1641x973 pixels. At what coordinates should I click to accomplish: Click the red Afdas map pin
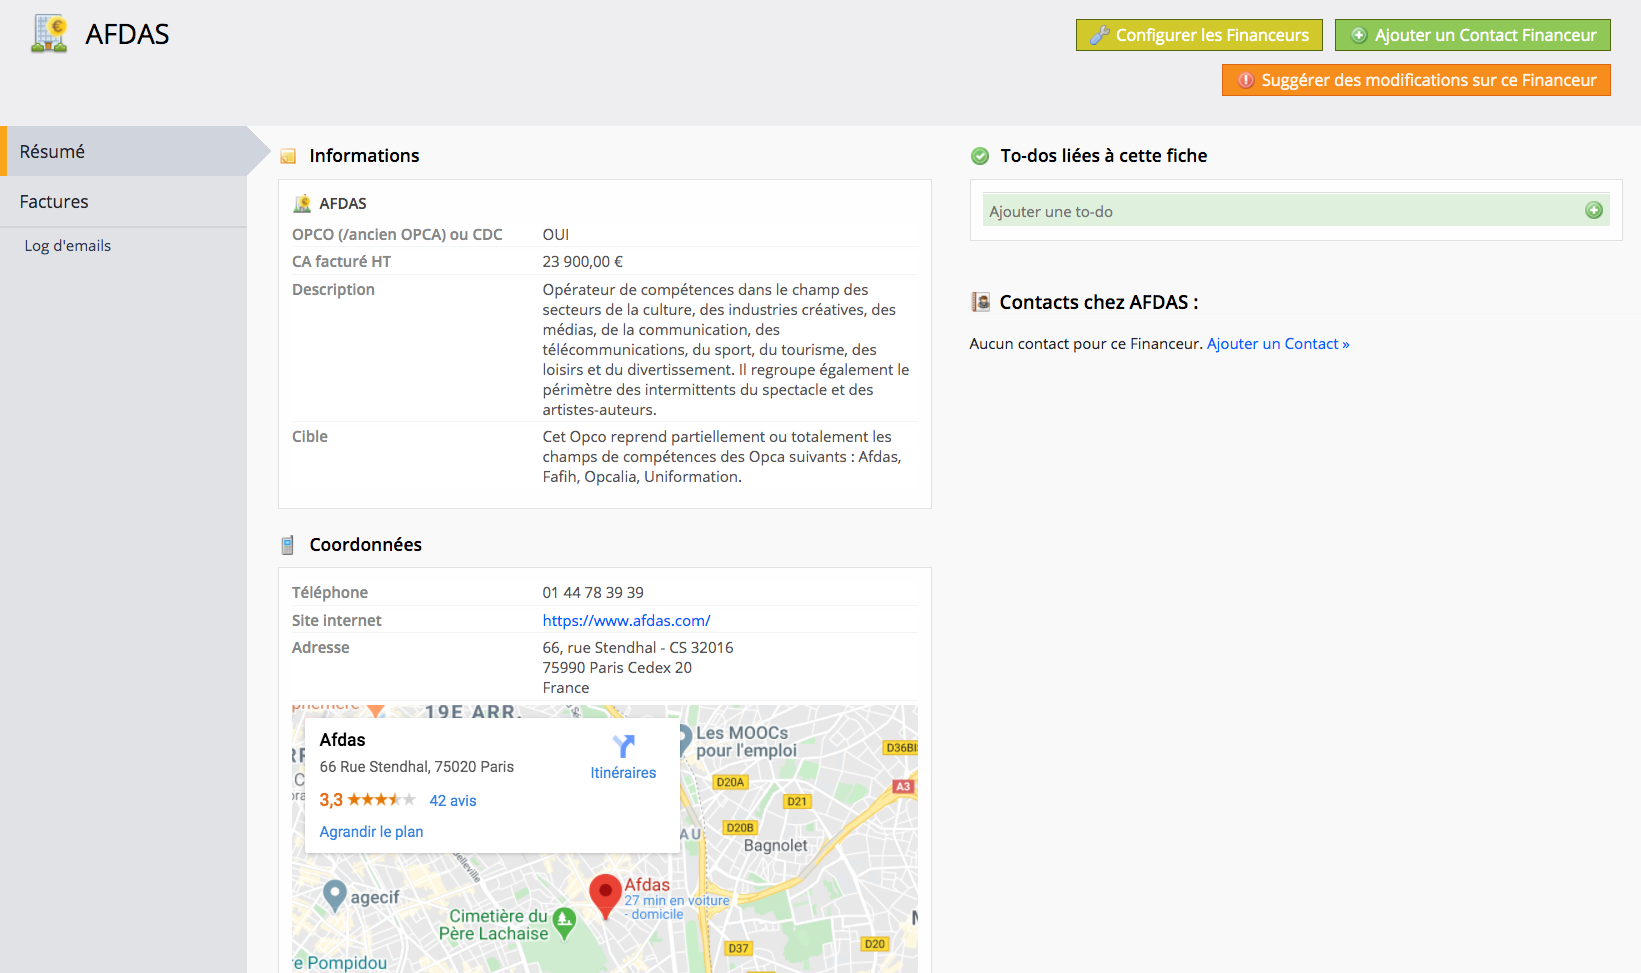(x=605, y=897)
